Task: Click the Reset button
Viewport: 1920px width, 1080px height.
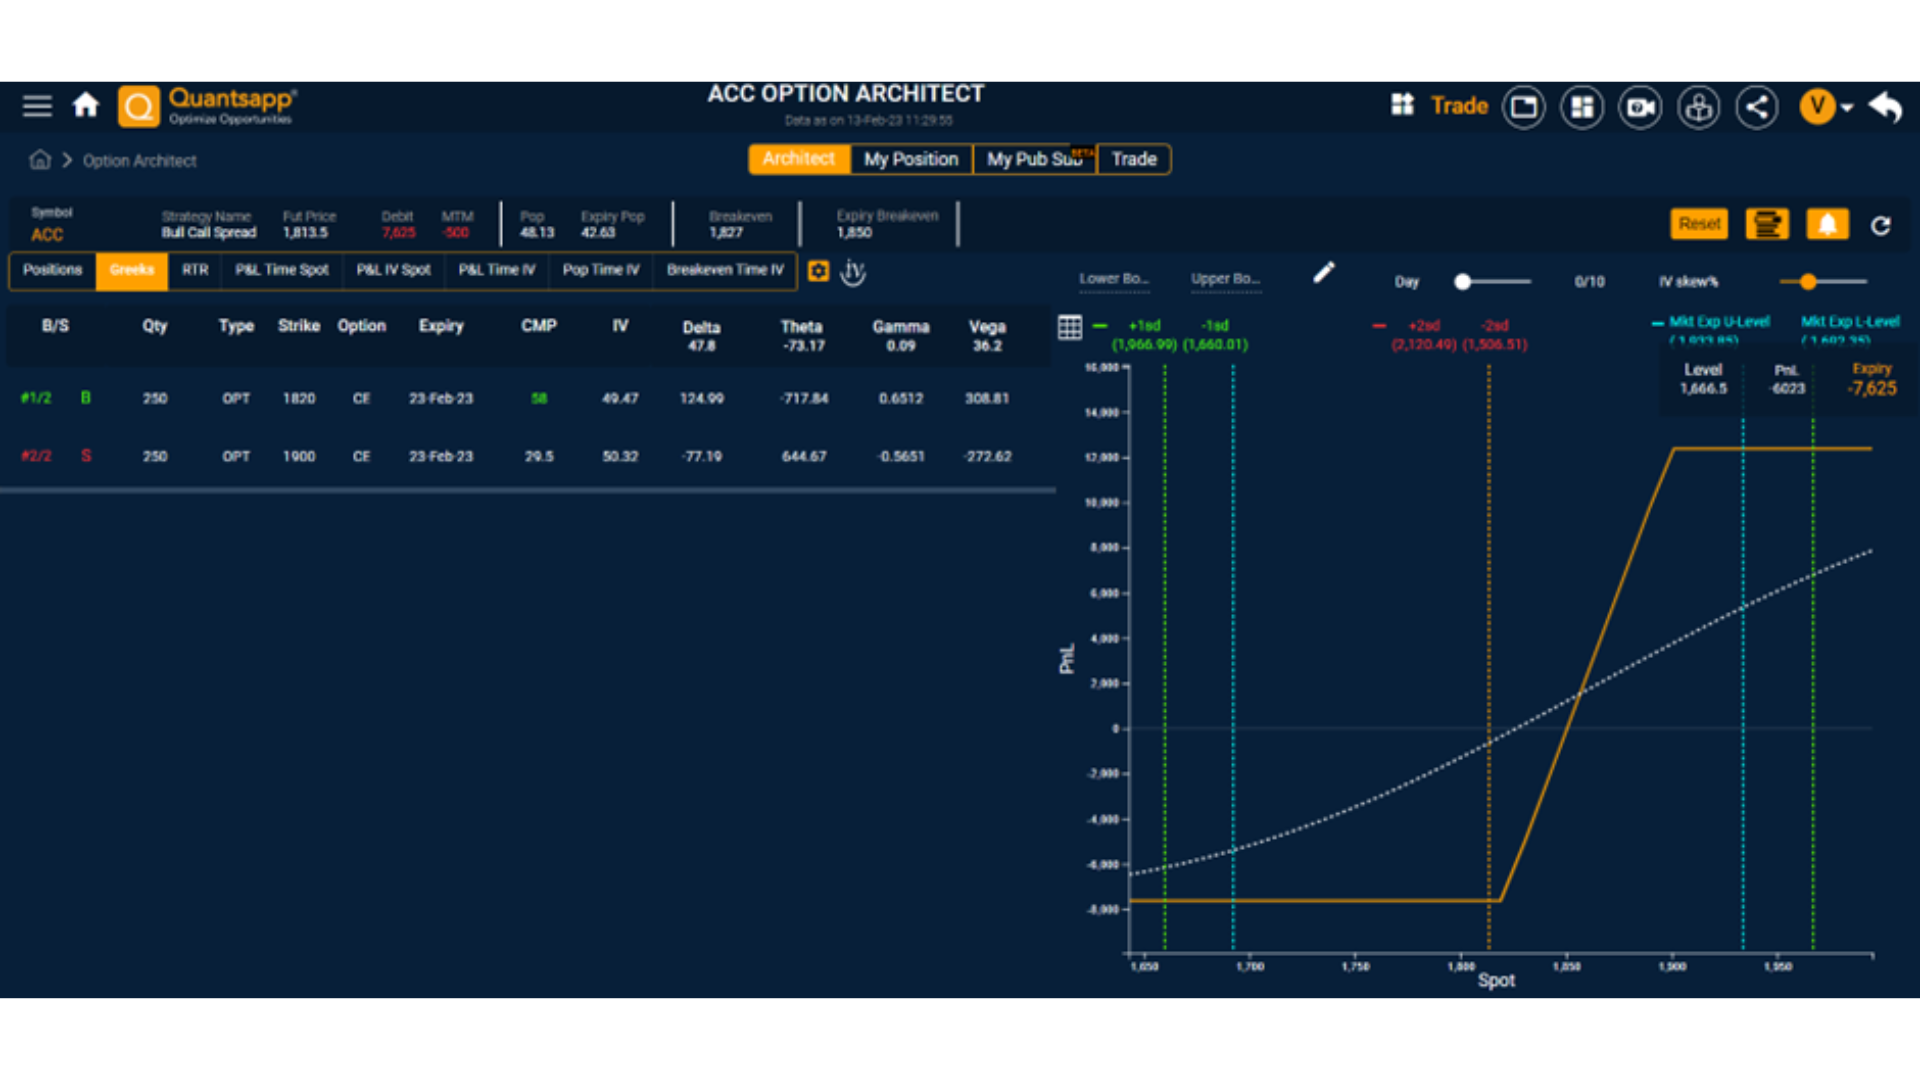Action: (x=1699, y=224)
